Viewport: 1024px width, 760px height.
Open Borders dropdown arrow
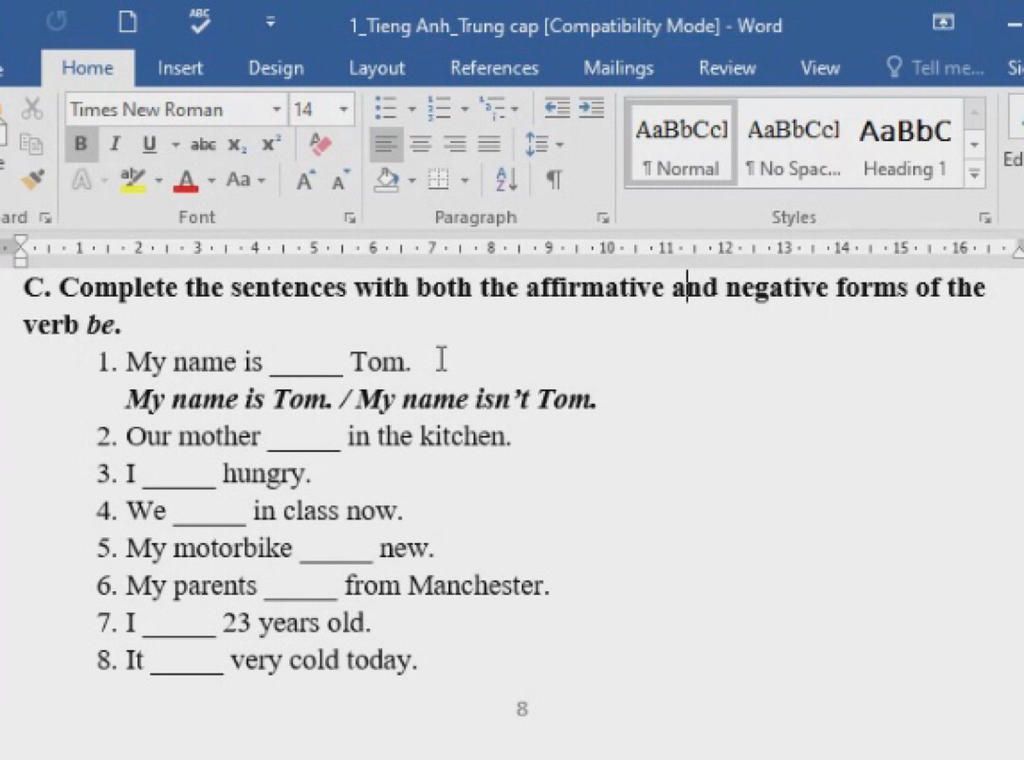click(465, 180)
